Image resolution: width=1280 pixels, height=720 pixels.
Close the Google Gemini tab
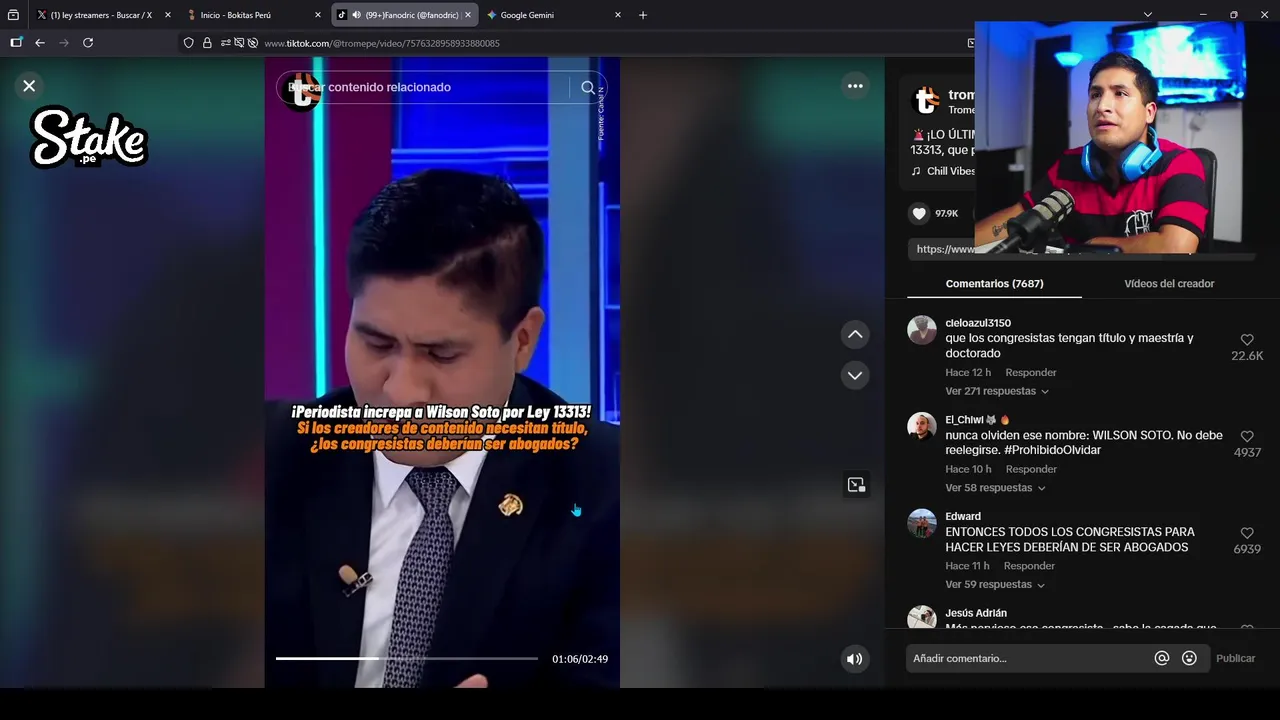617,15
